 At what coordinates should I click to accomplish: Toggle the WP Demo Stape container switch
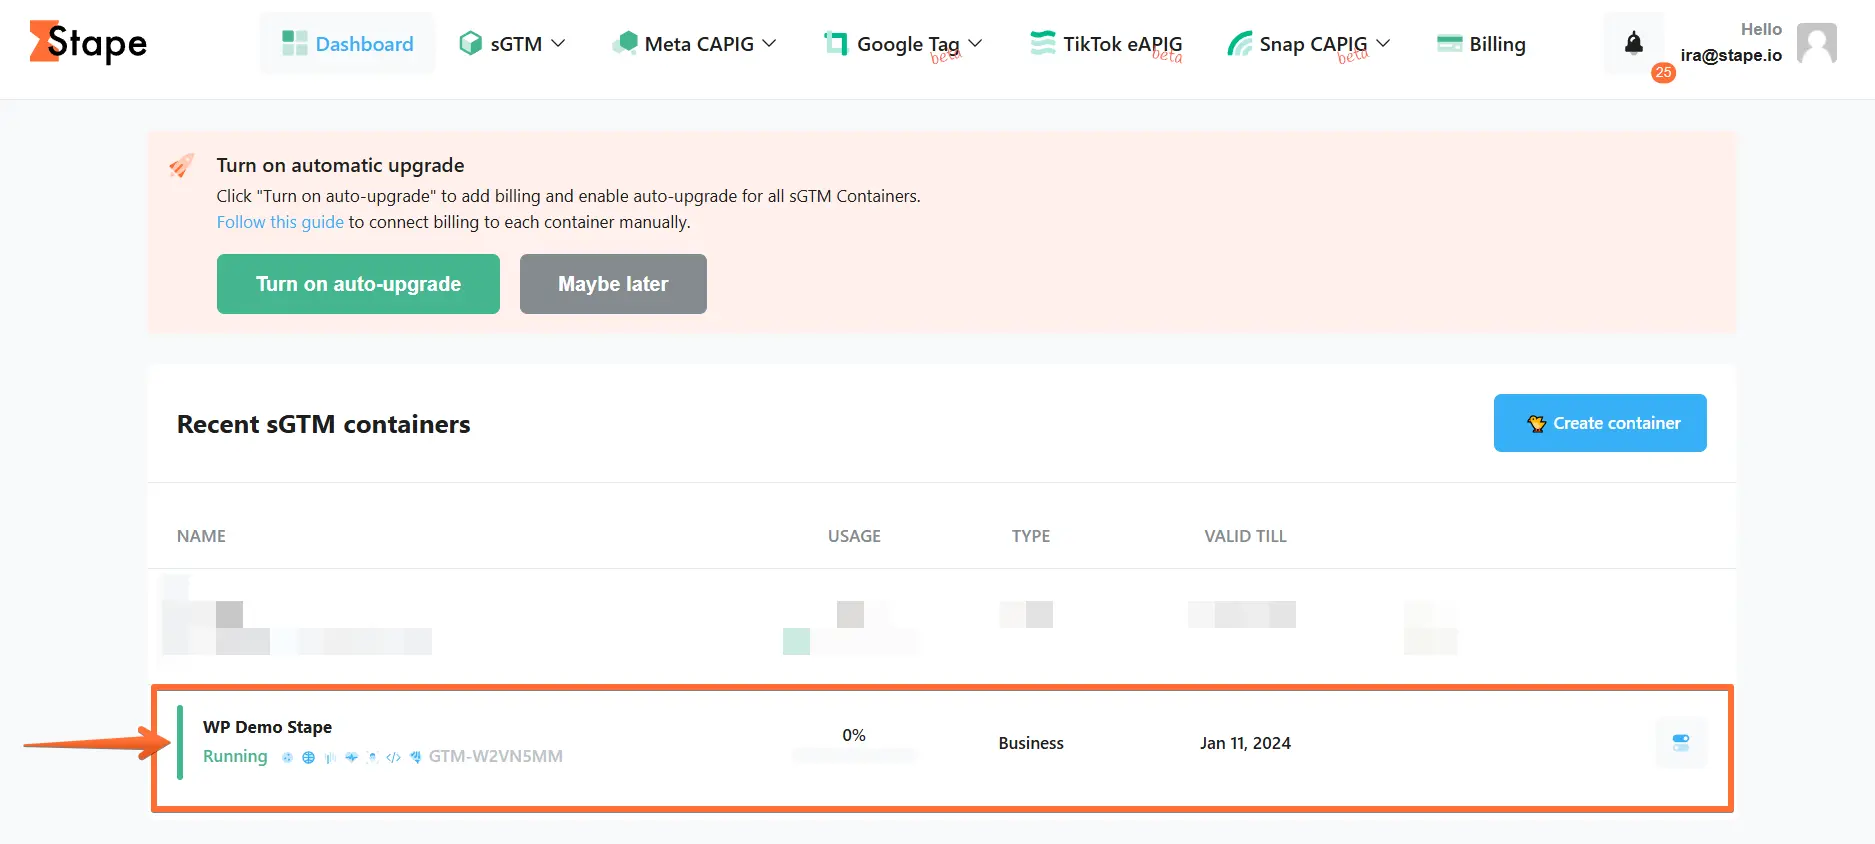coord(1680,743)
